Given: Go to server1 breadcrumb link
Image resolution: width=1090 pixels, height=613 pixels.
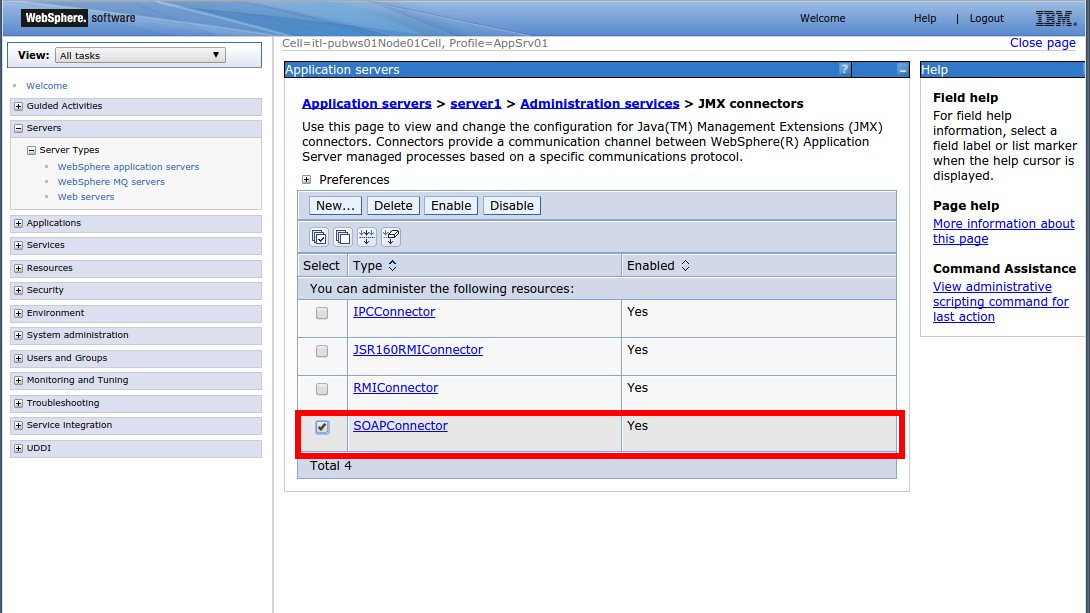Looking at the screenshot, I should click(475, 104).
